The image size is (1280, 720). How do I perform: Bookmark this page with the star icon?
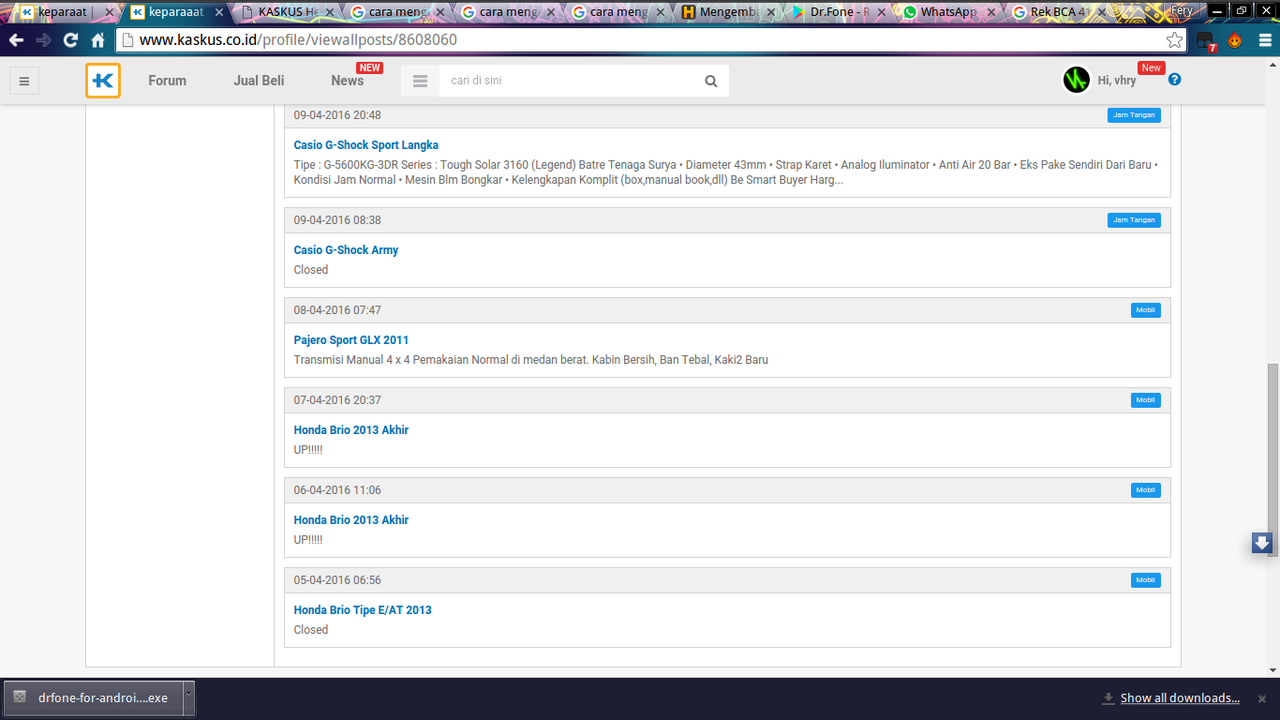tap(1174, 40)
